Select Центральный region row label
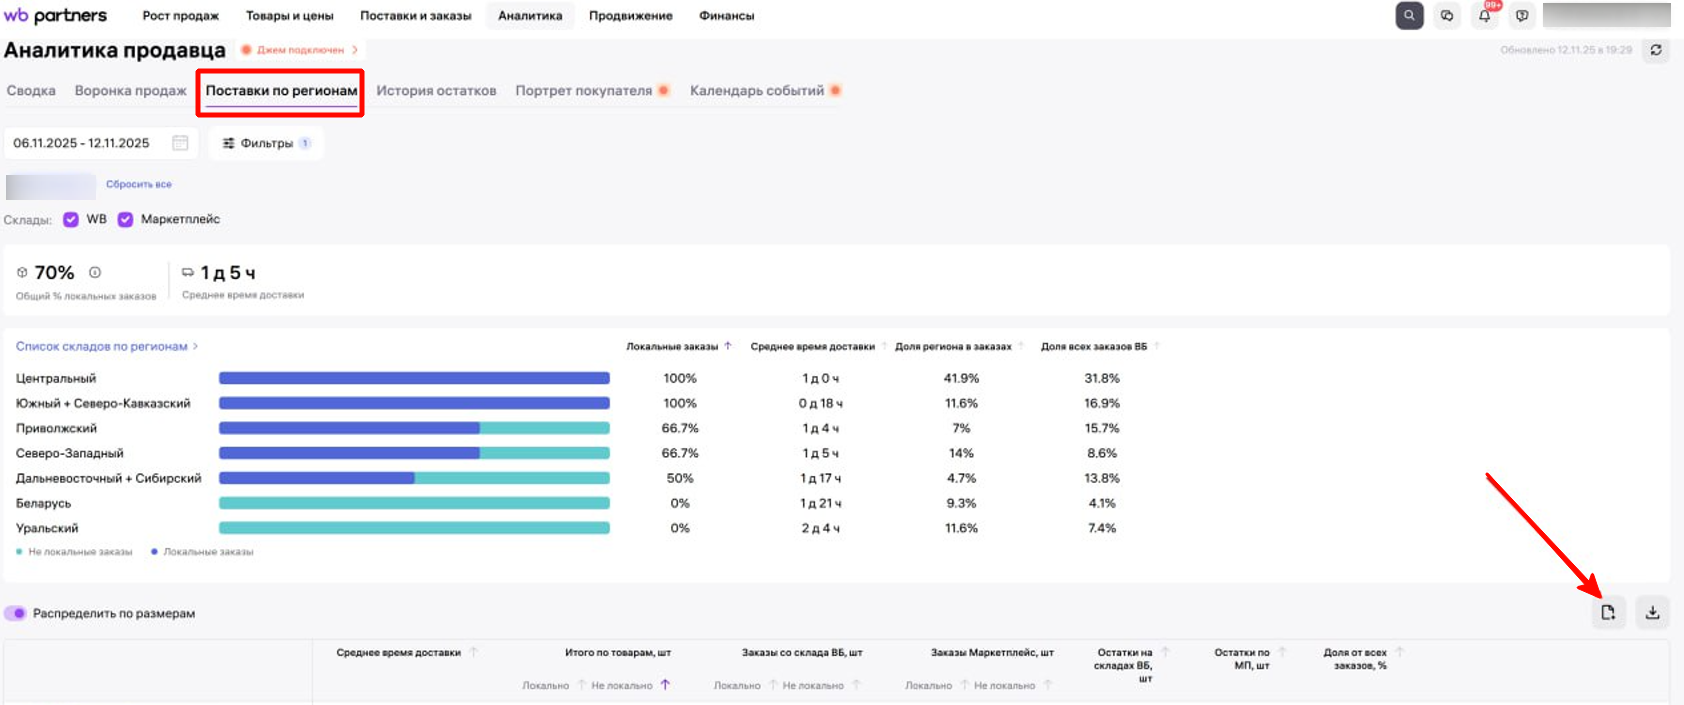 coord(56,378)
